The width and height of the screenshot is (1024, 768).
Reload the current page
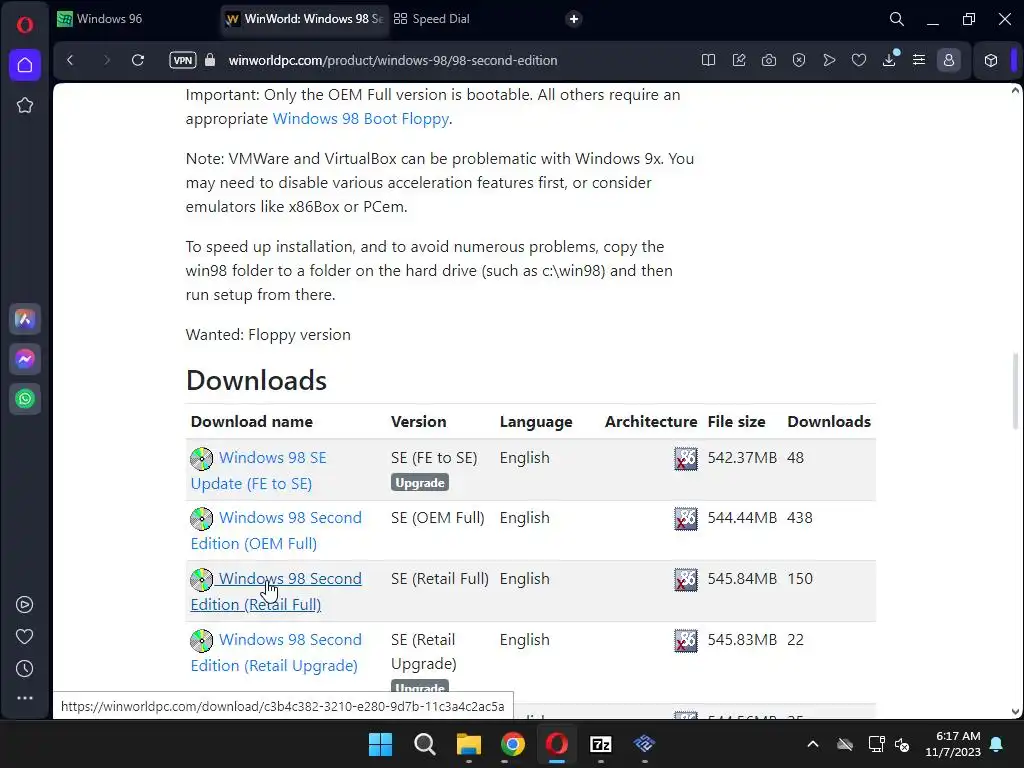click(x=138, y=60)
